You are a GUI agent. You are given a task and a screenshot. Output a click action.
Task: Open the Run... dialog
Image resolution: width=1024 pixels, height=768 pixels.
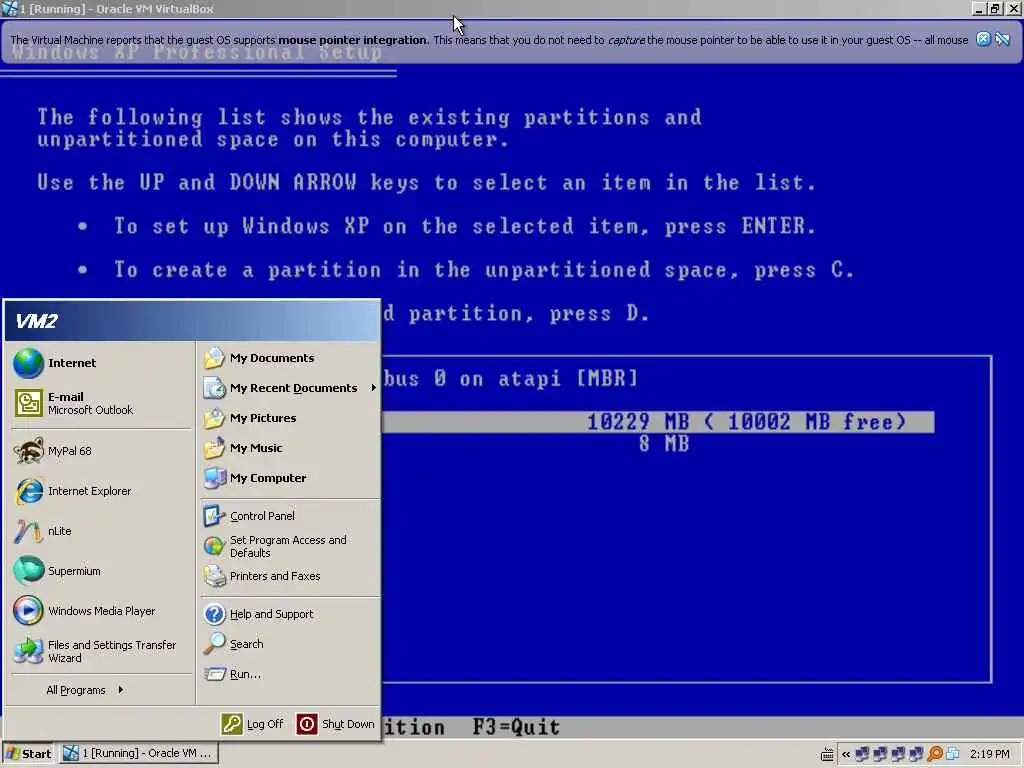coord(290,674)
